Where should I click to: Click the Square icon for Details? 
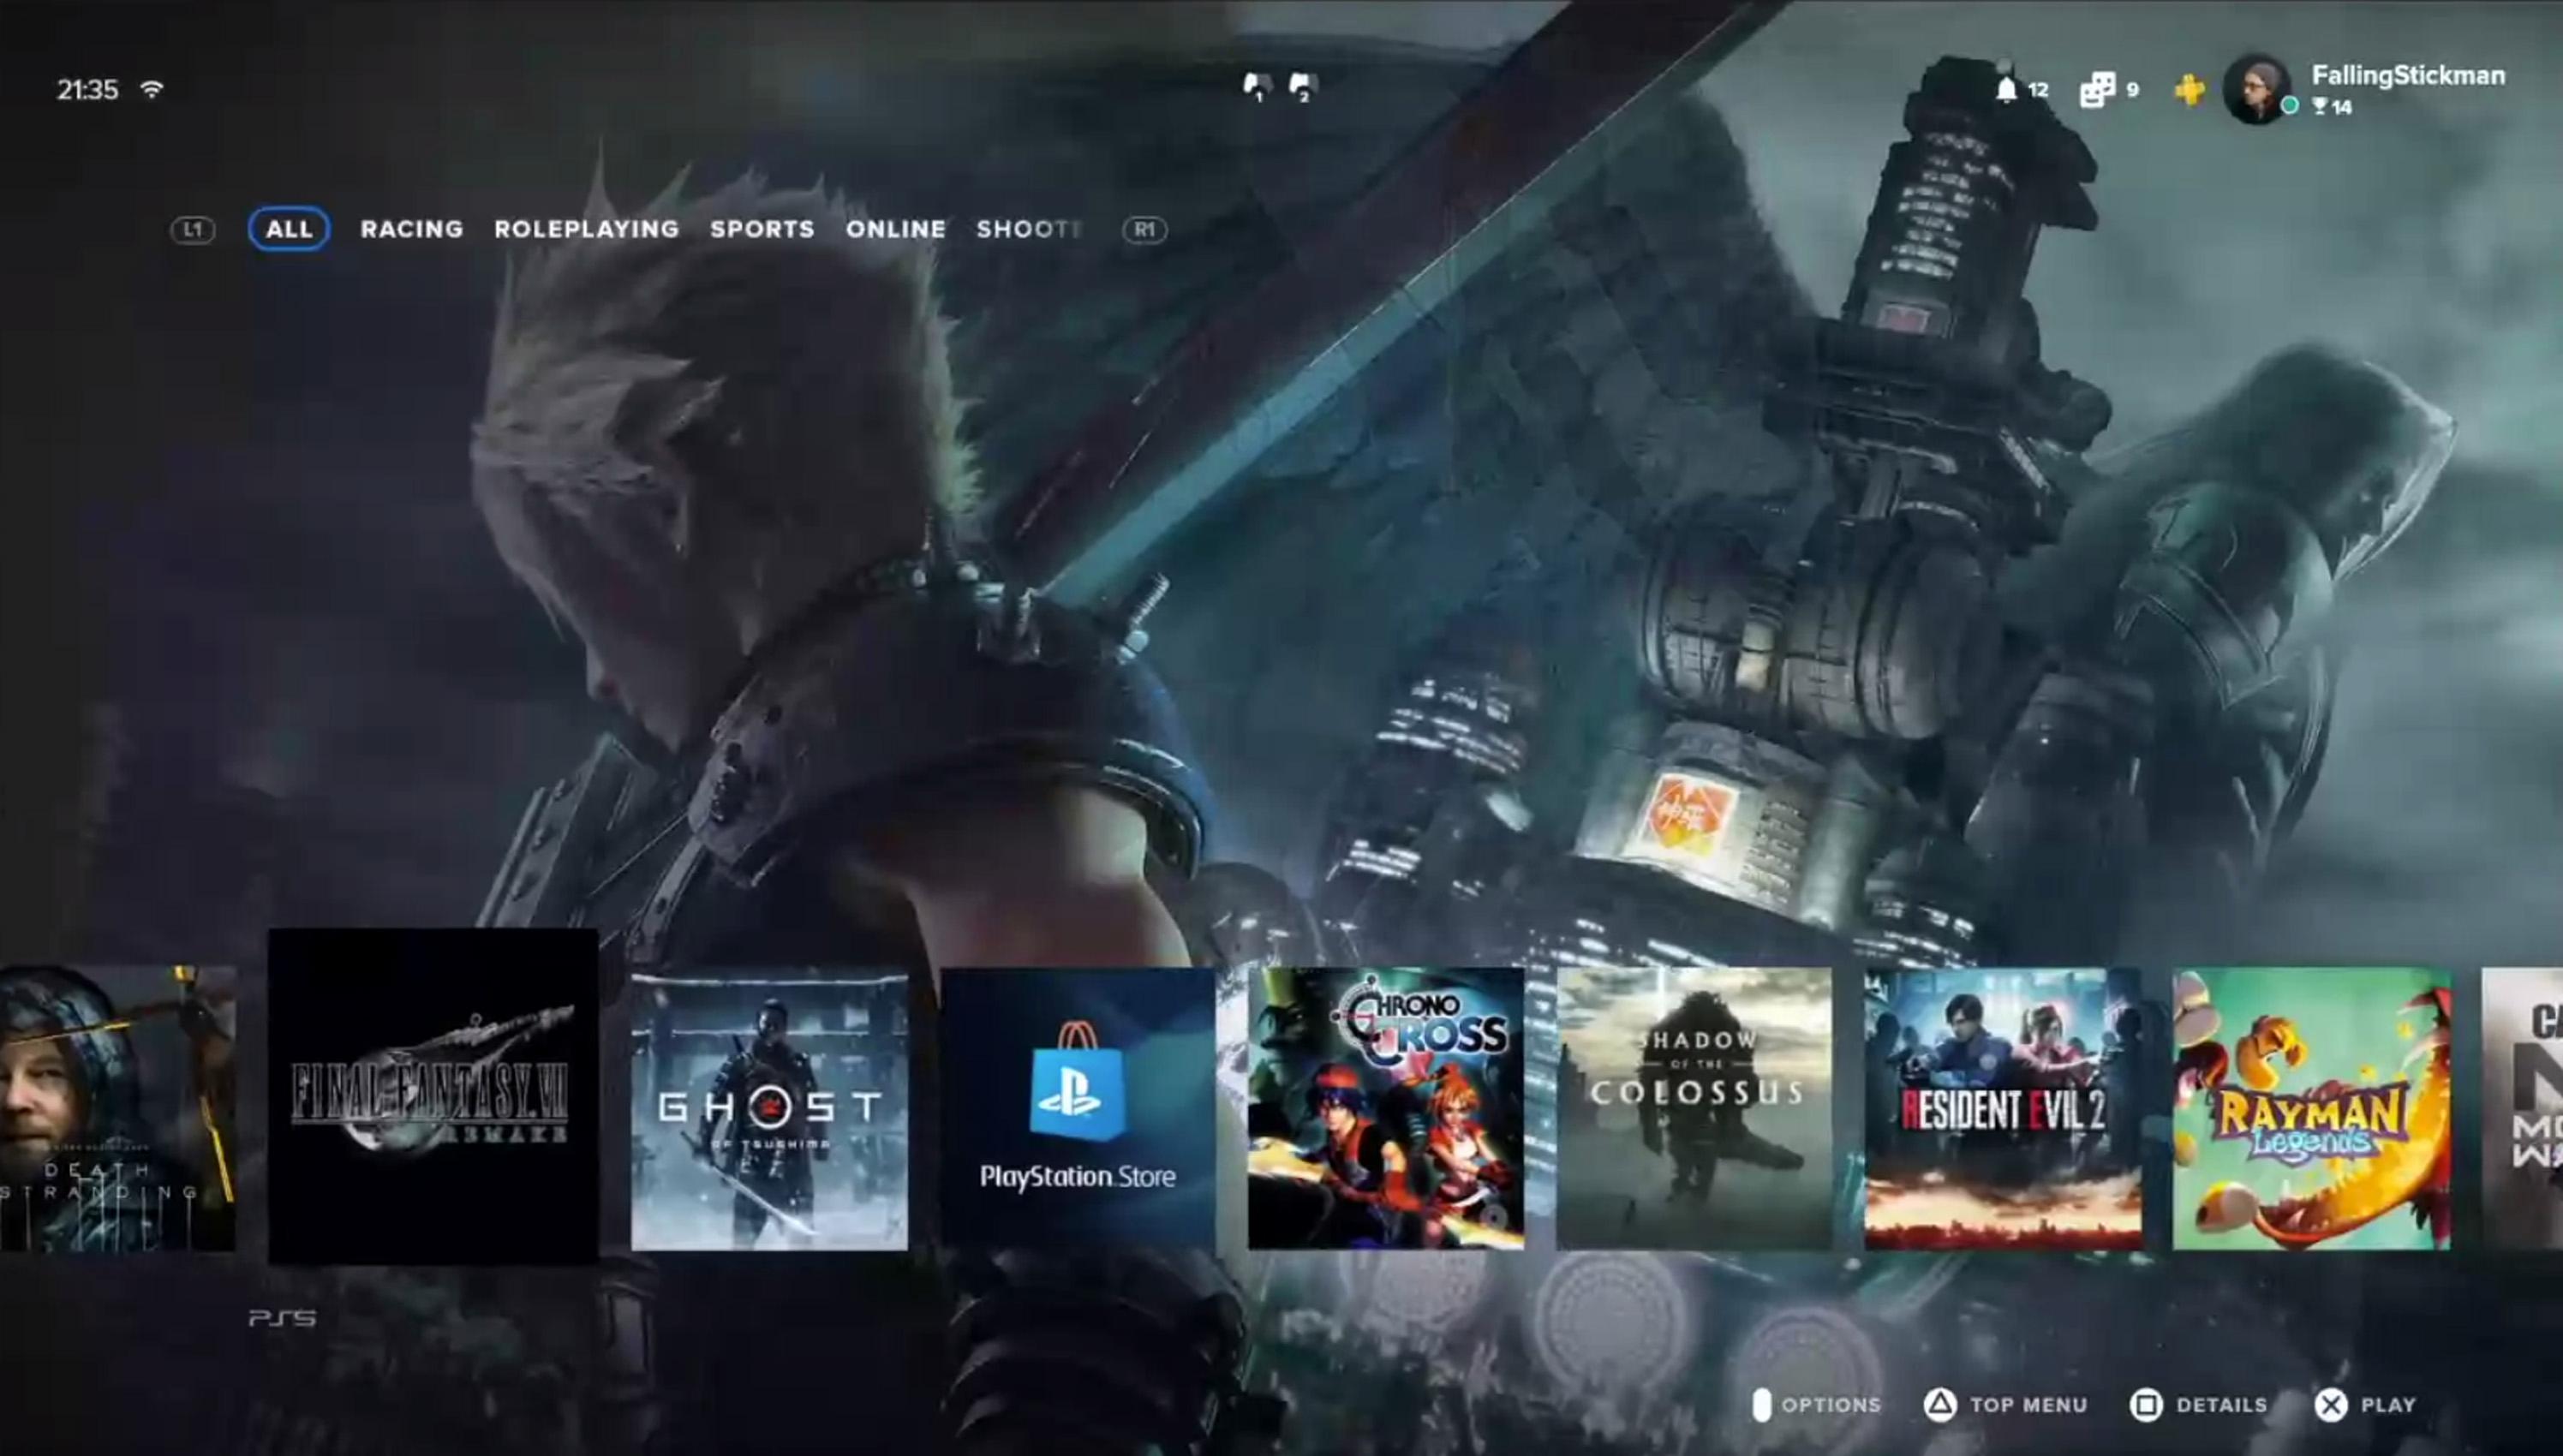(x=2145, y=1405)
